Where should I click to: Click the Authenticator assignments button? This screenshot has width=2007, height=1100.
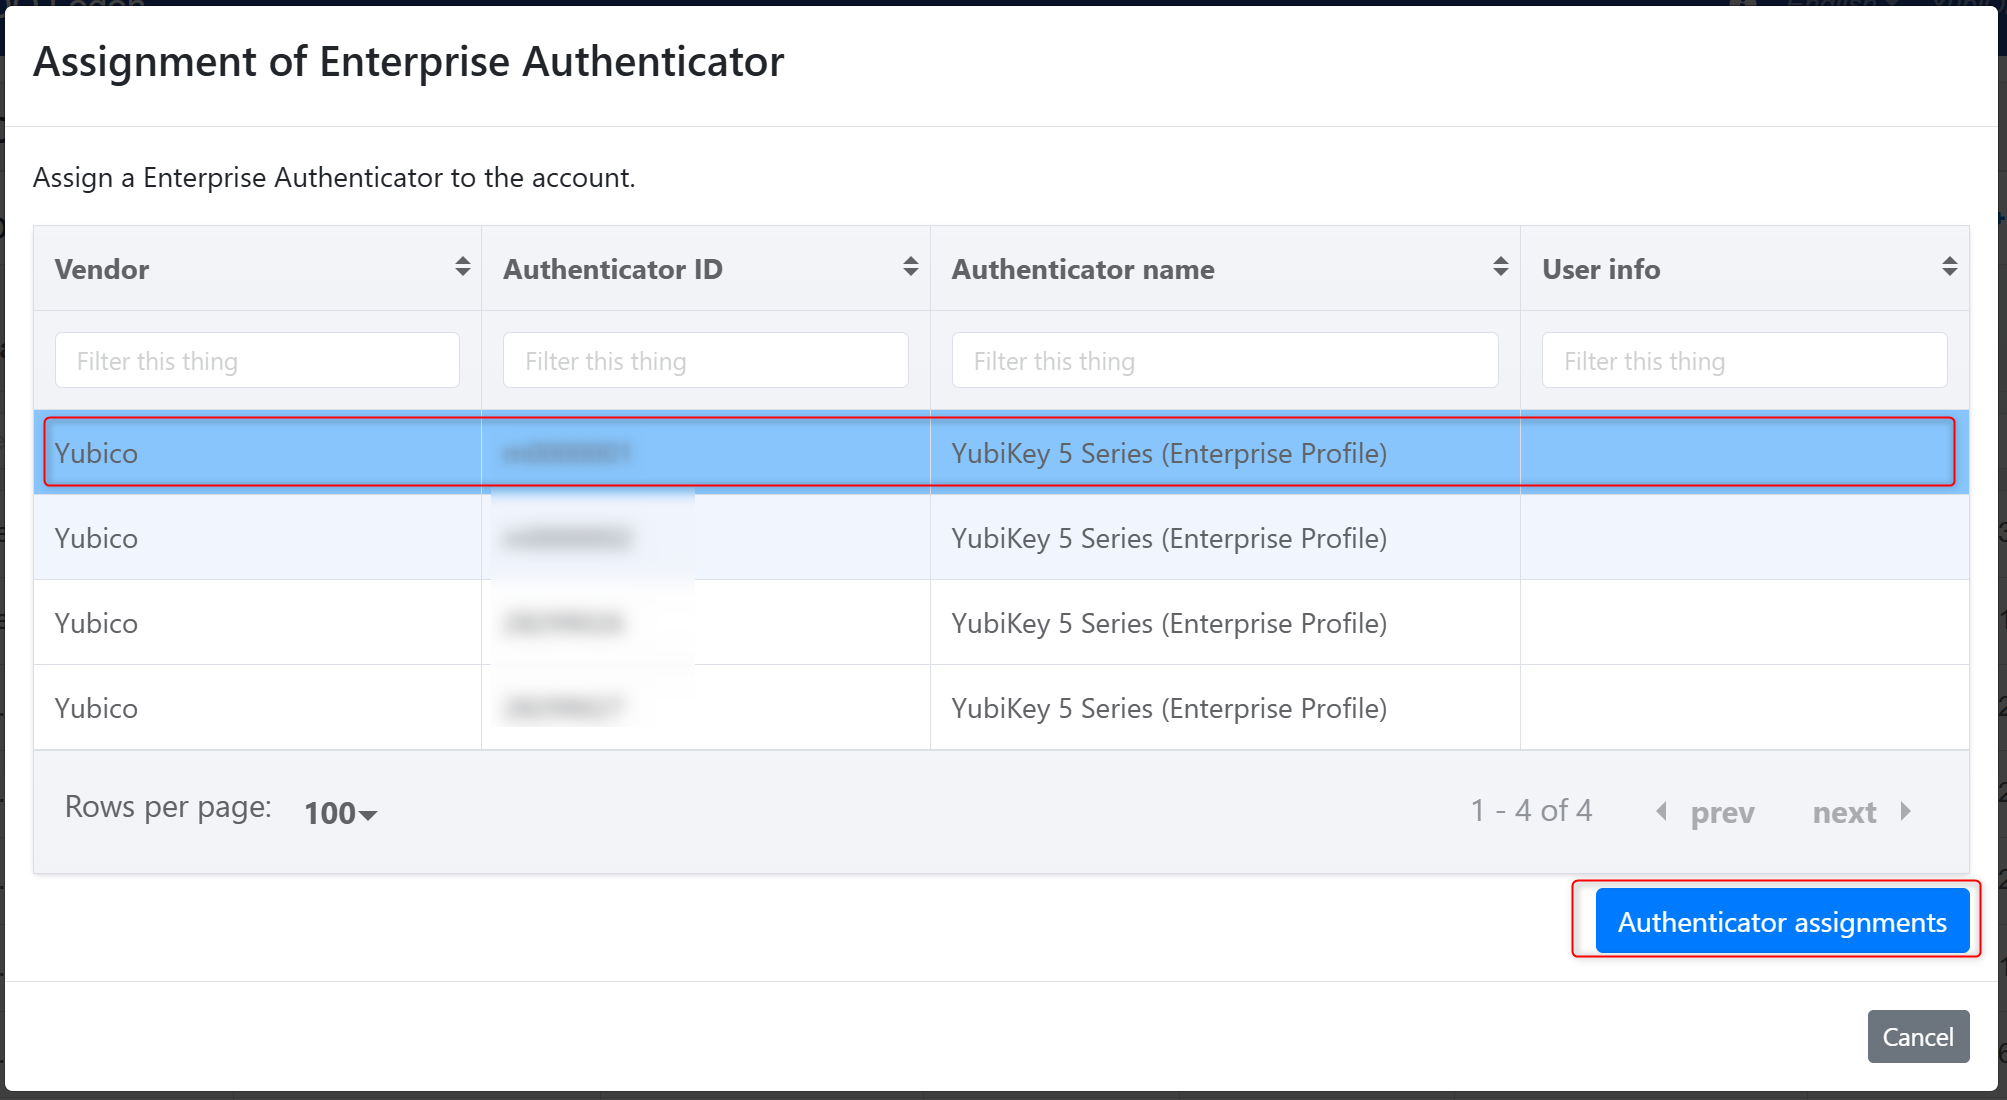(x=1781, y=923)
